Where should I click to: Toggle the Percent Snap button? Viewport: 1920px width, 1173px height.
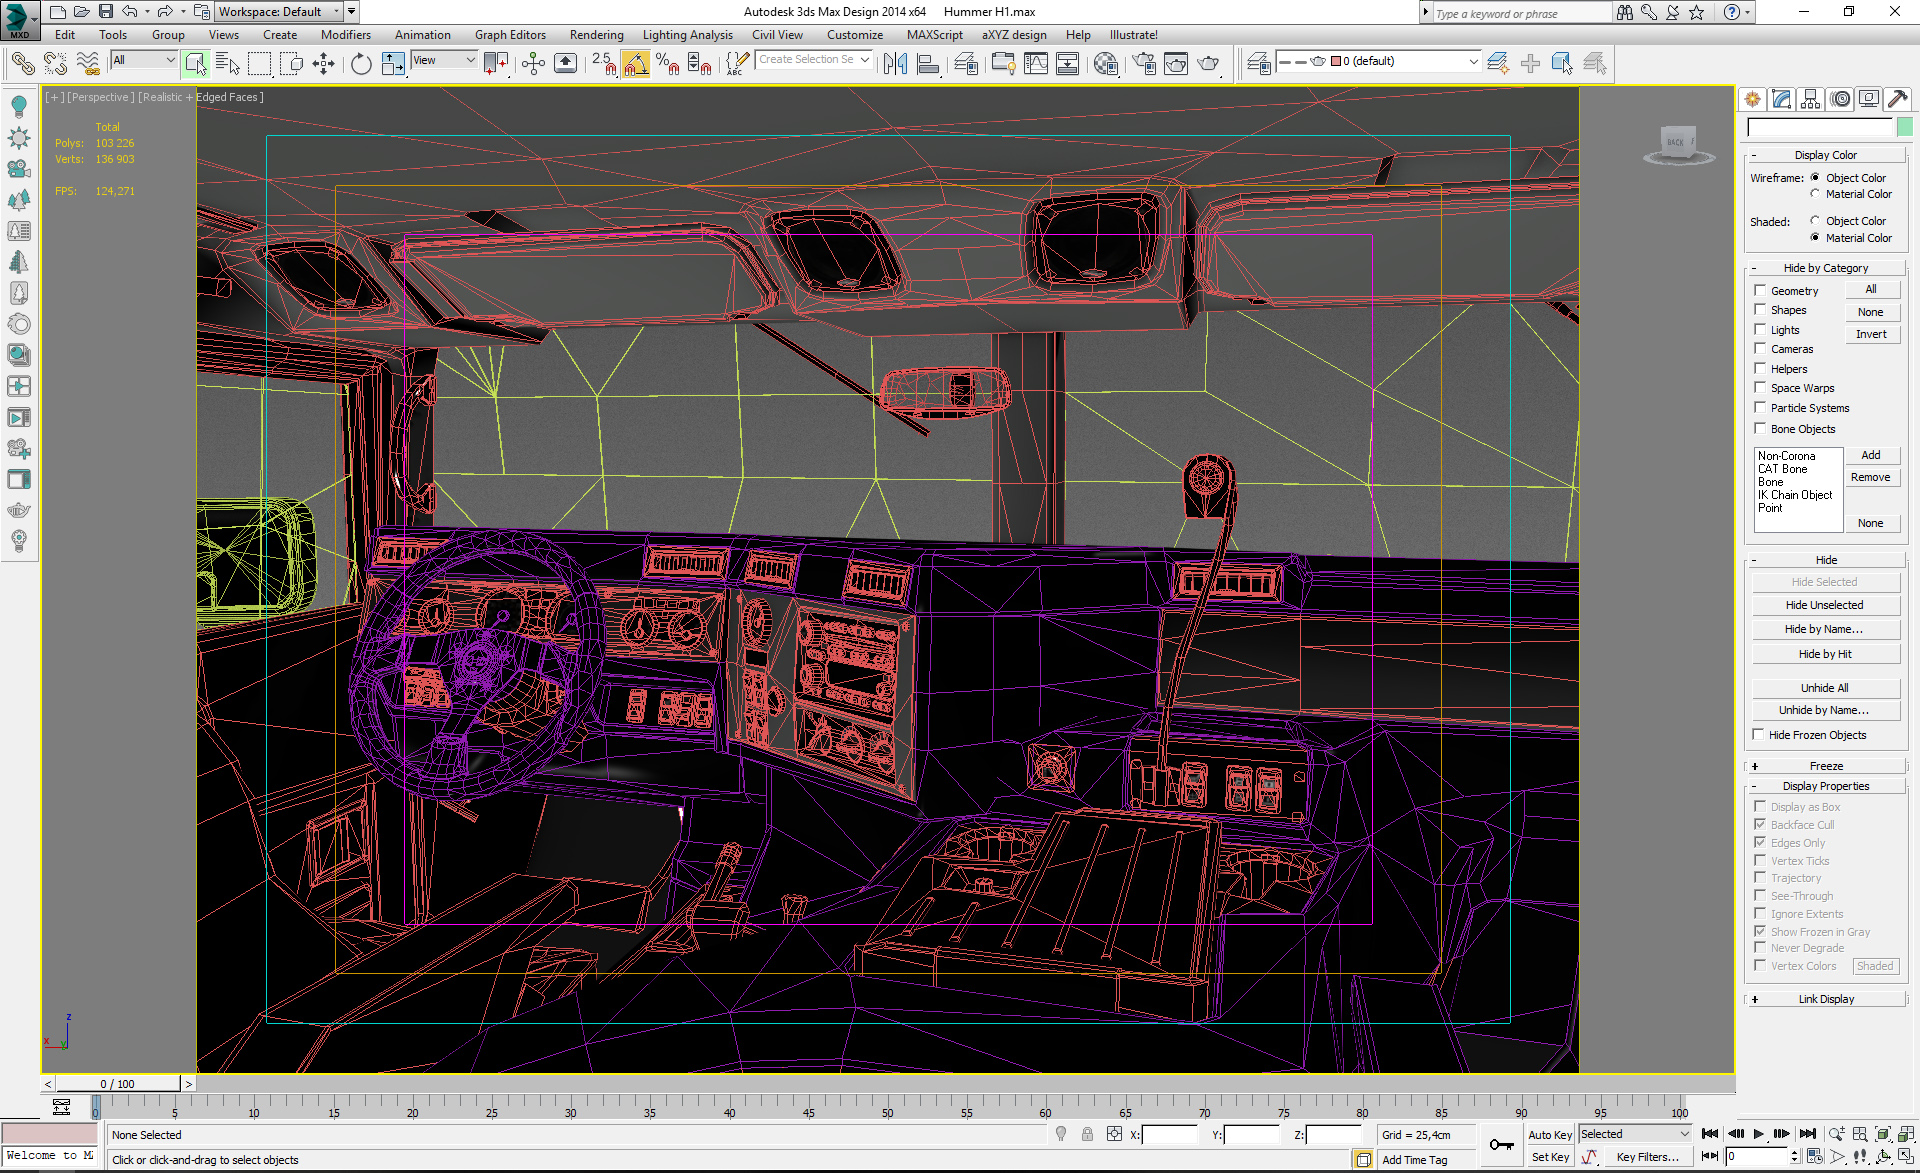click(x=668, y=64)
